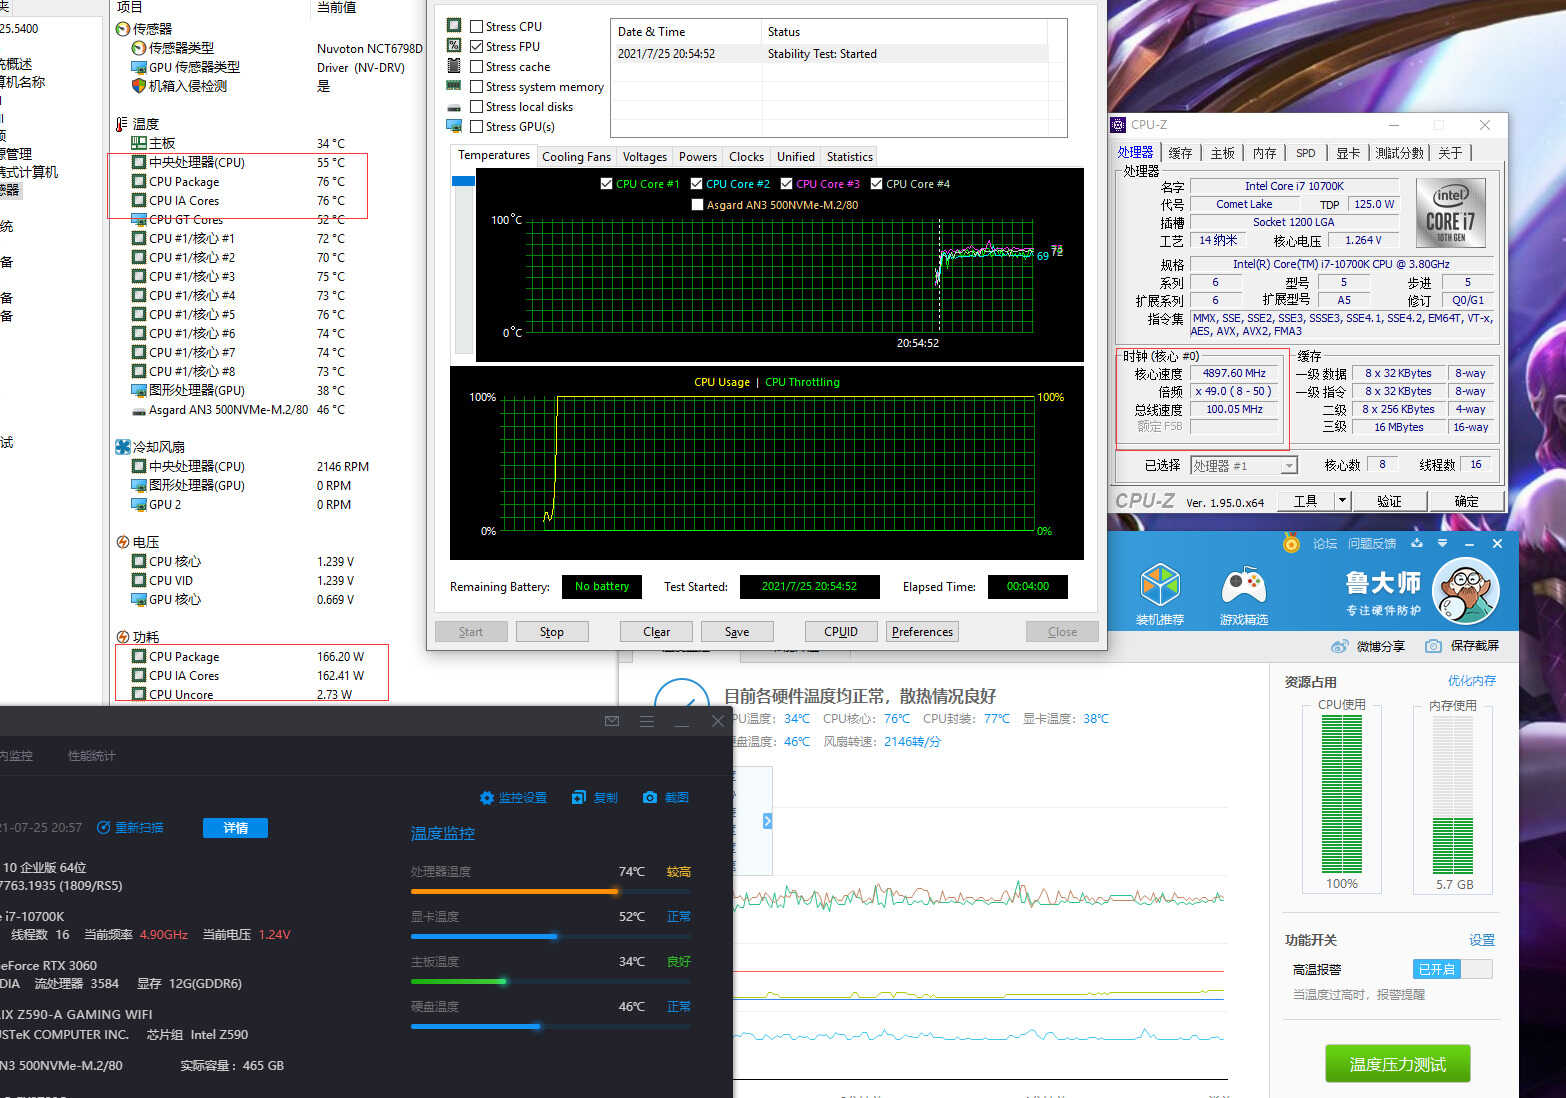The image size is (1566, 1098).
Task: Click the 微博分享 share icon
Action: (x=1340, y=646)
